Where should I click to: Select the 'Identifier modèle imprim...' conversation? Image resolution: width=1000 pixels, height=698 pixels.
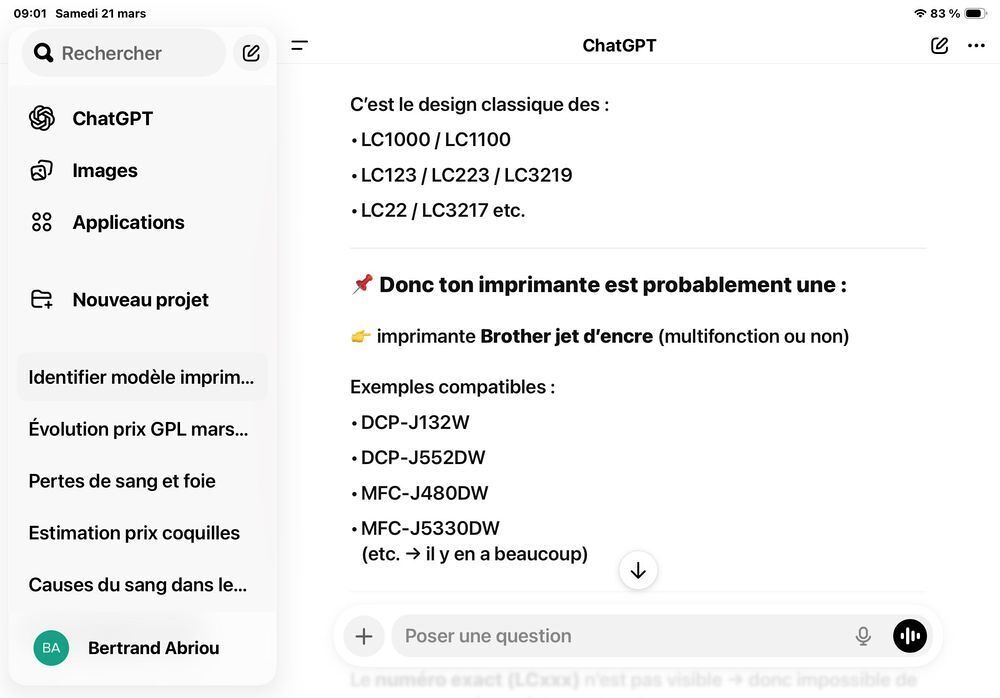coord(142,377)
